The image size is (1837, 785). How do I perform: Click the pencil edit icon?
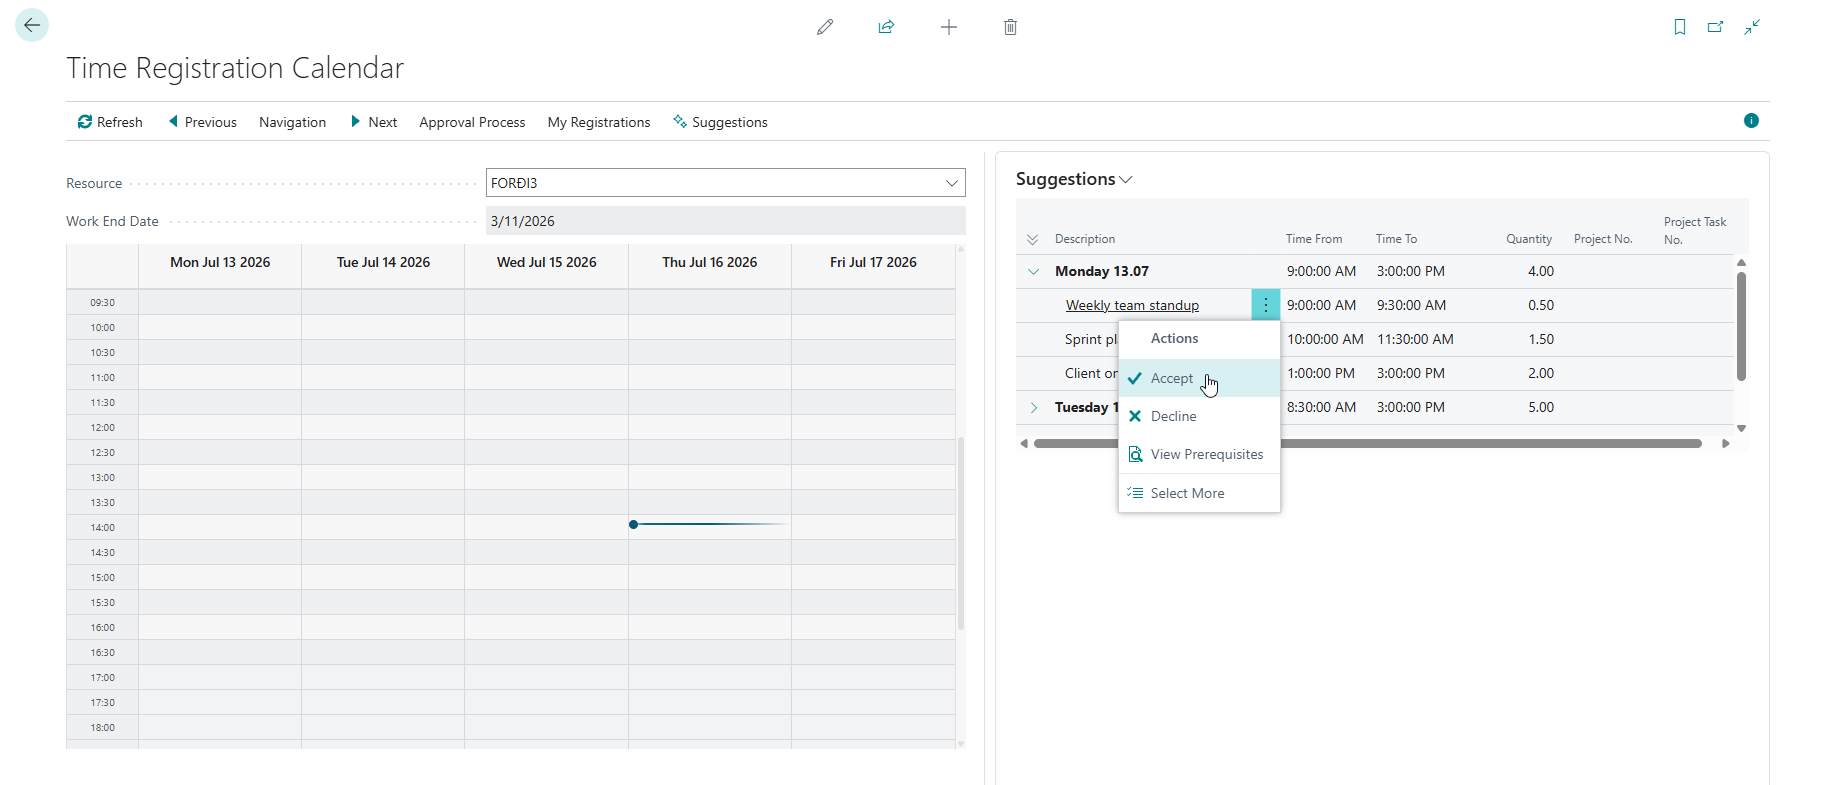[825, 27]
